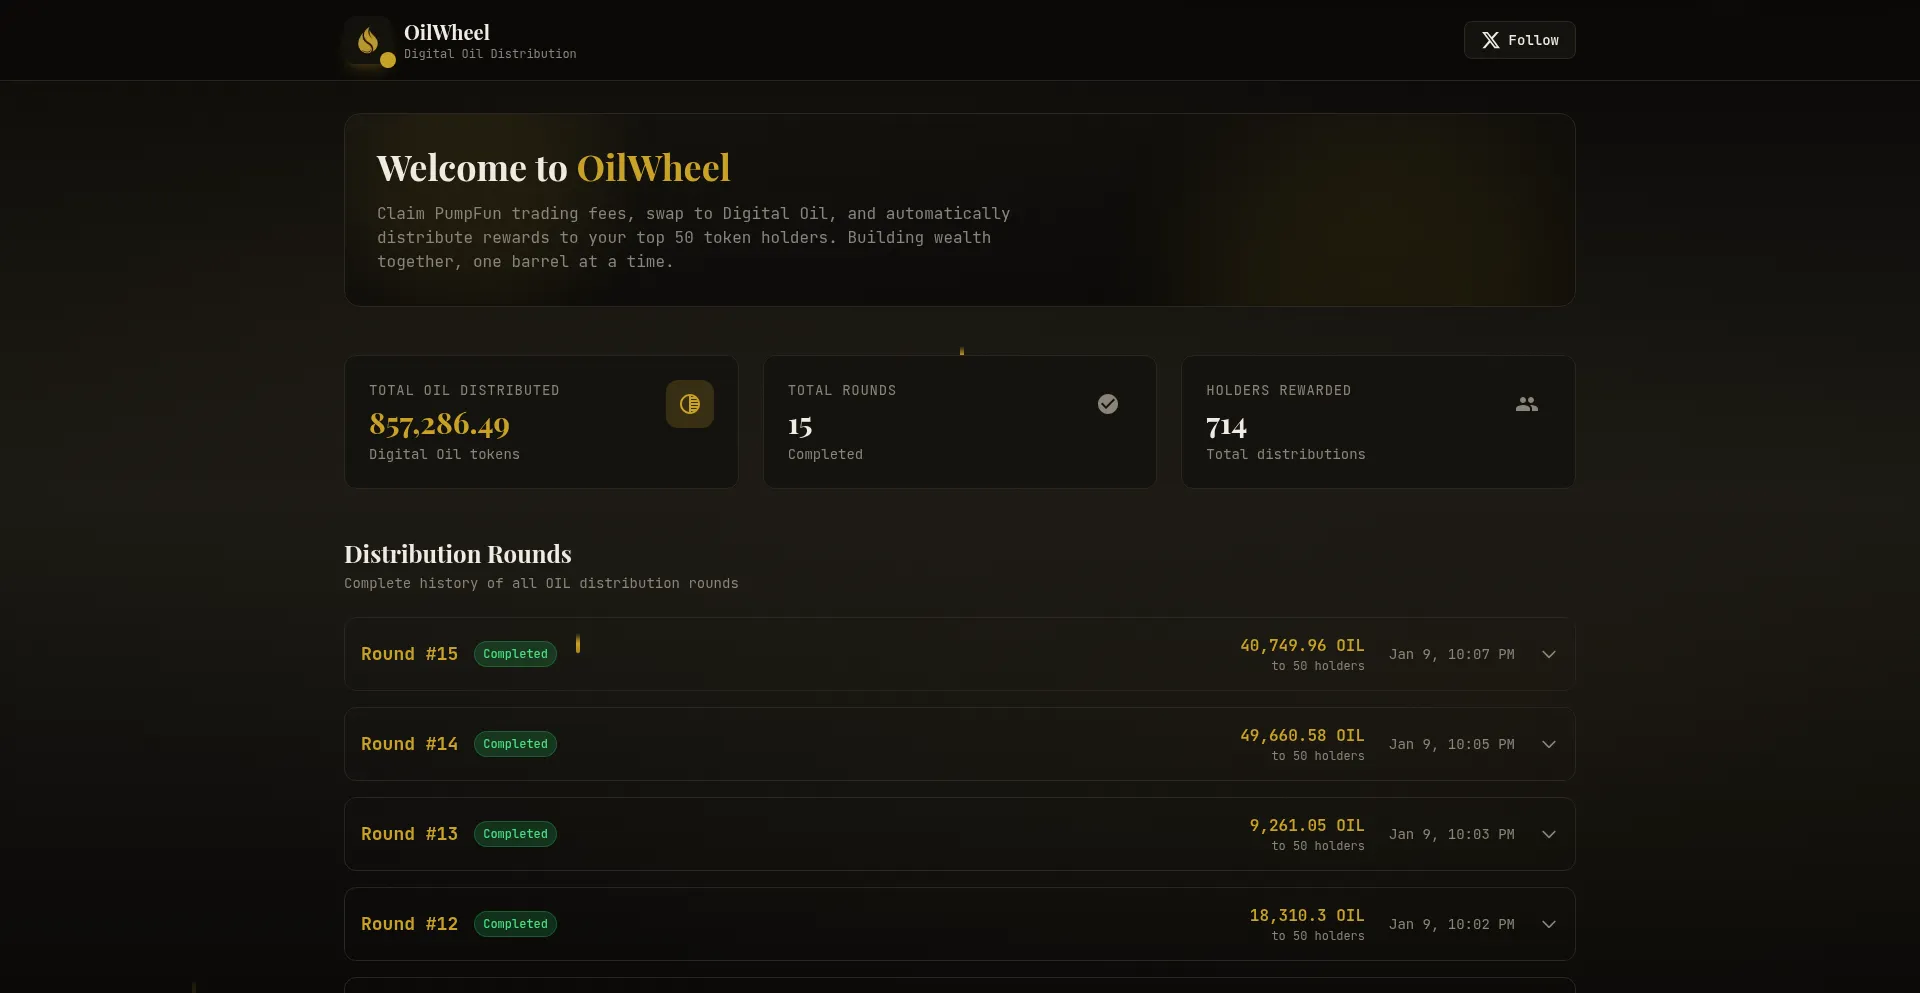Toggle the Completed badge on Round #13
The height and width of the screenshot is (993, 1920).
(x=514, y=834)
